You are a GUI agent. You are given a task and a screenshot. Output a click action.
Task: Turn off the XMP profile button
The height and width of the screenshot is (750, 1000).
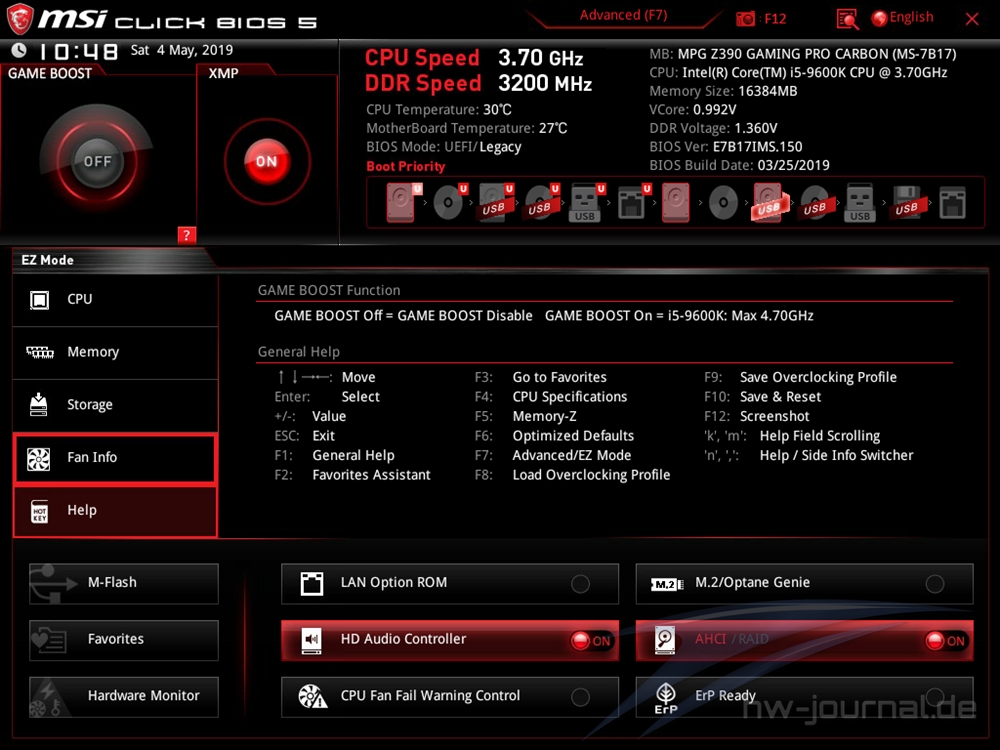tap(267, 161)
